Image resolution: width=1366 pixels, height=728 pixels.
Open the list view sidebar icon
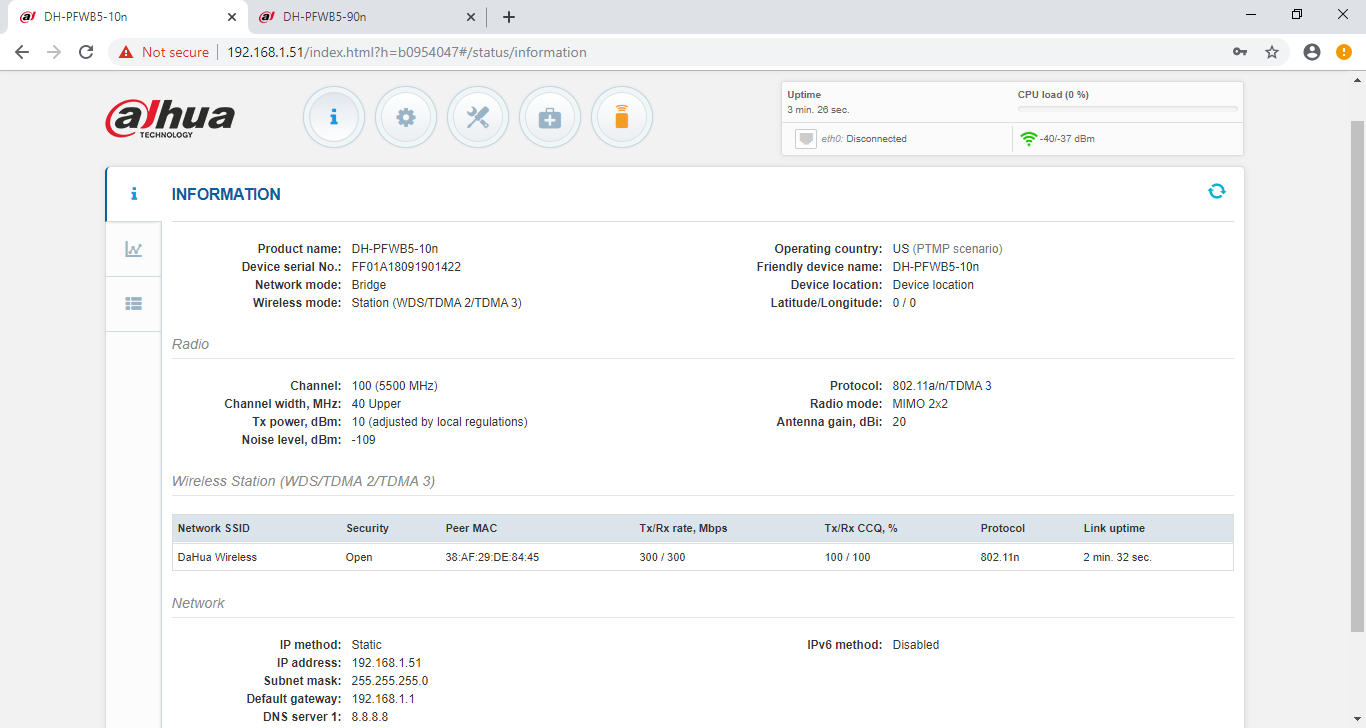[x=133, y=304]
